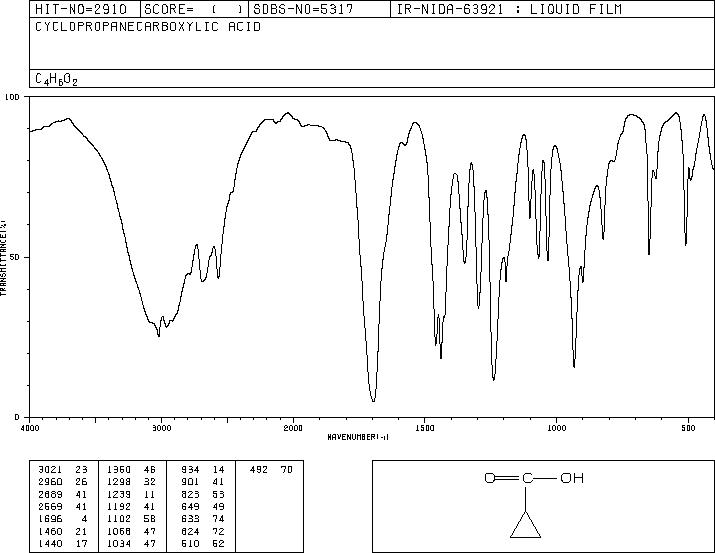Click the C4H6O2 molecular formula
Viewport: 715px width, 553px height.
(x=57, y=79)
